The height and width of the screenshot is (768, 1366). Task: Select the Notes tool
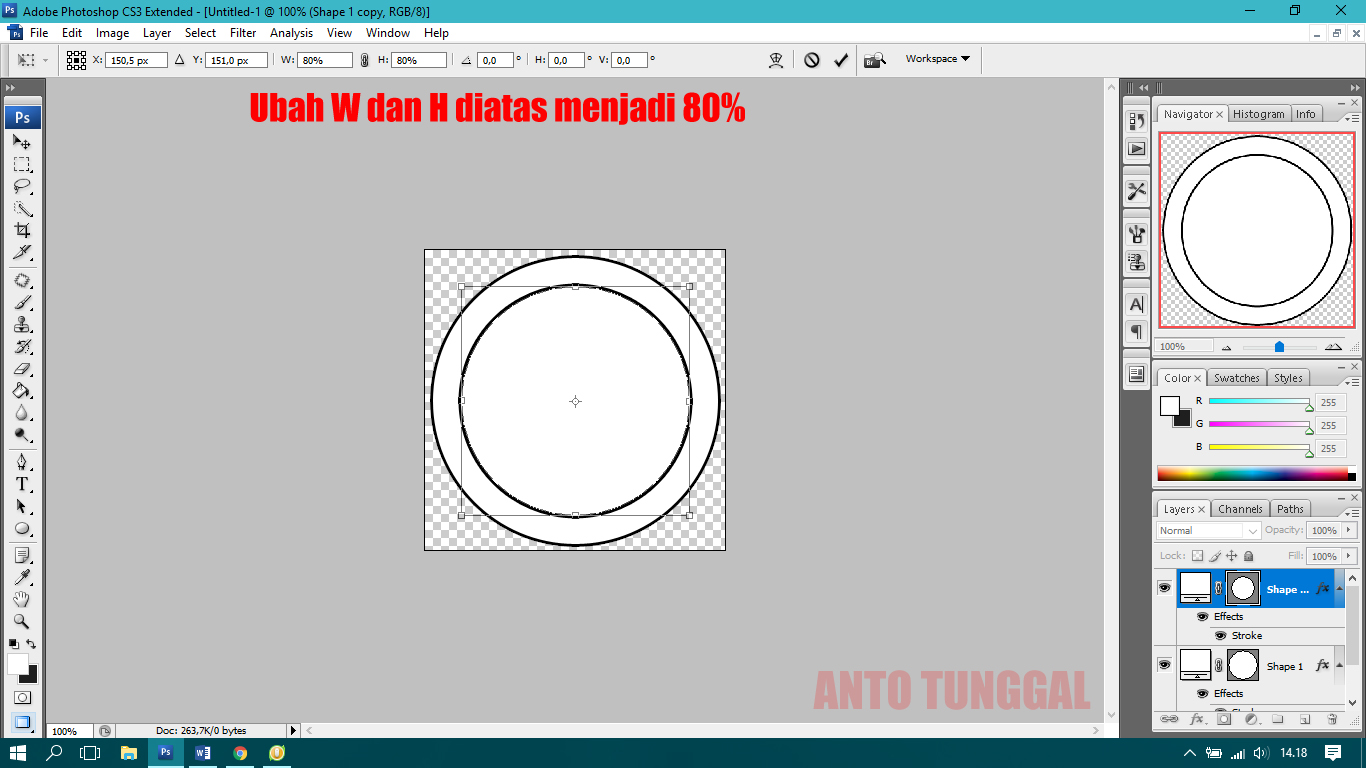click(22, 555)
